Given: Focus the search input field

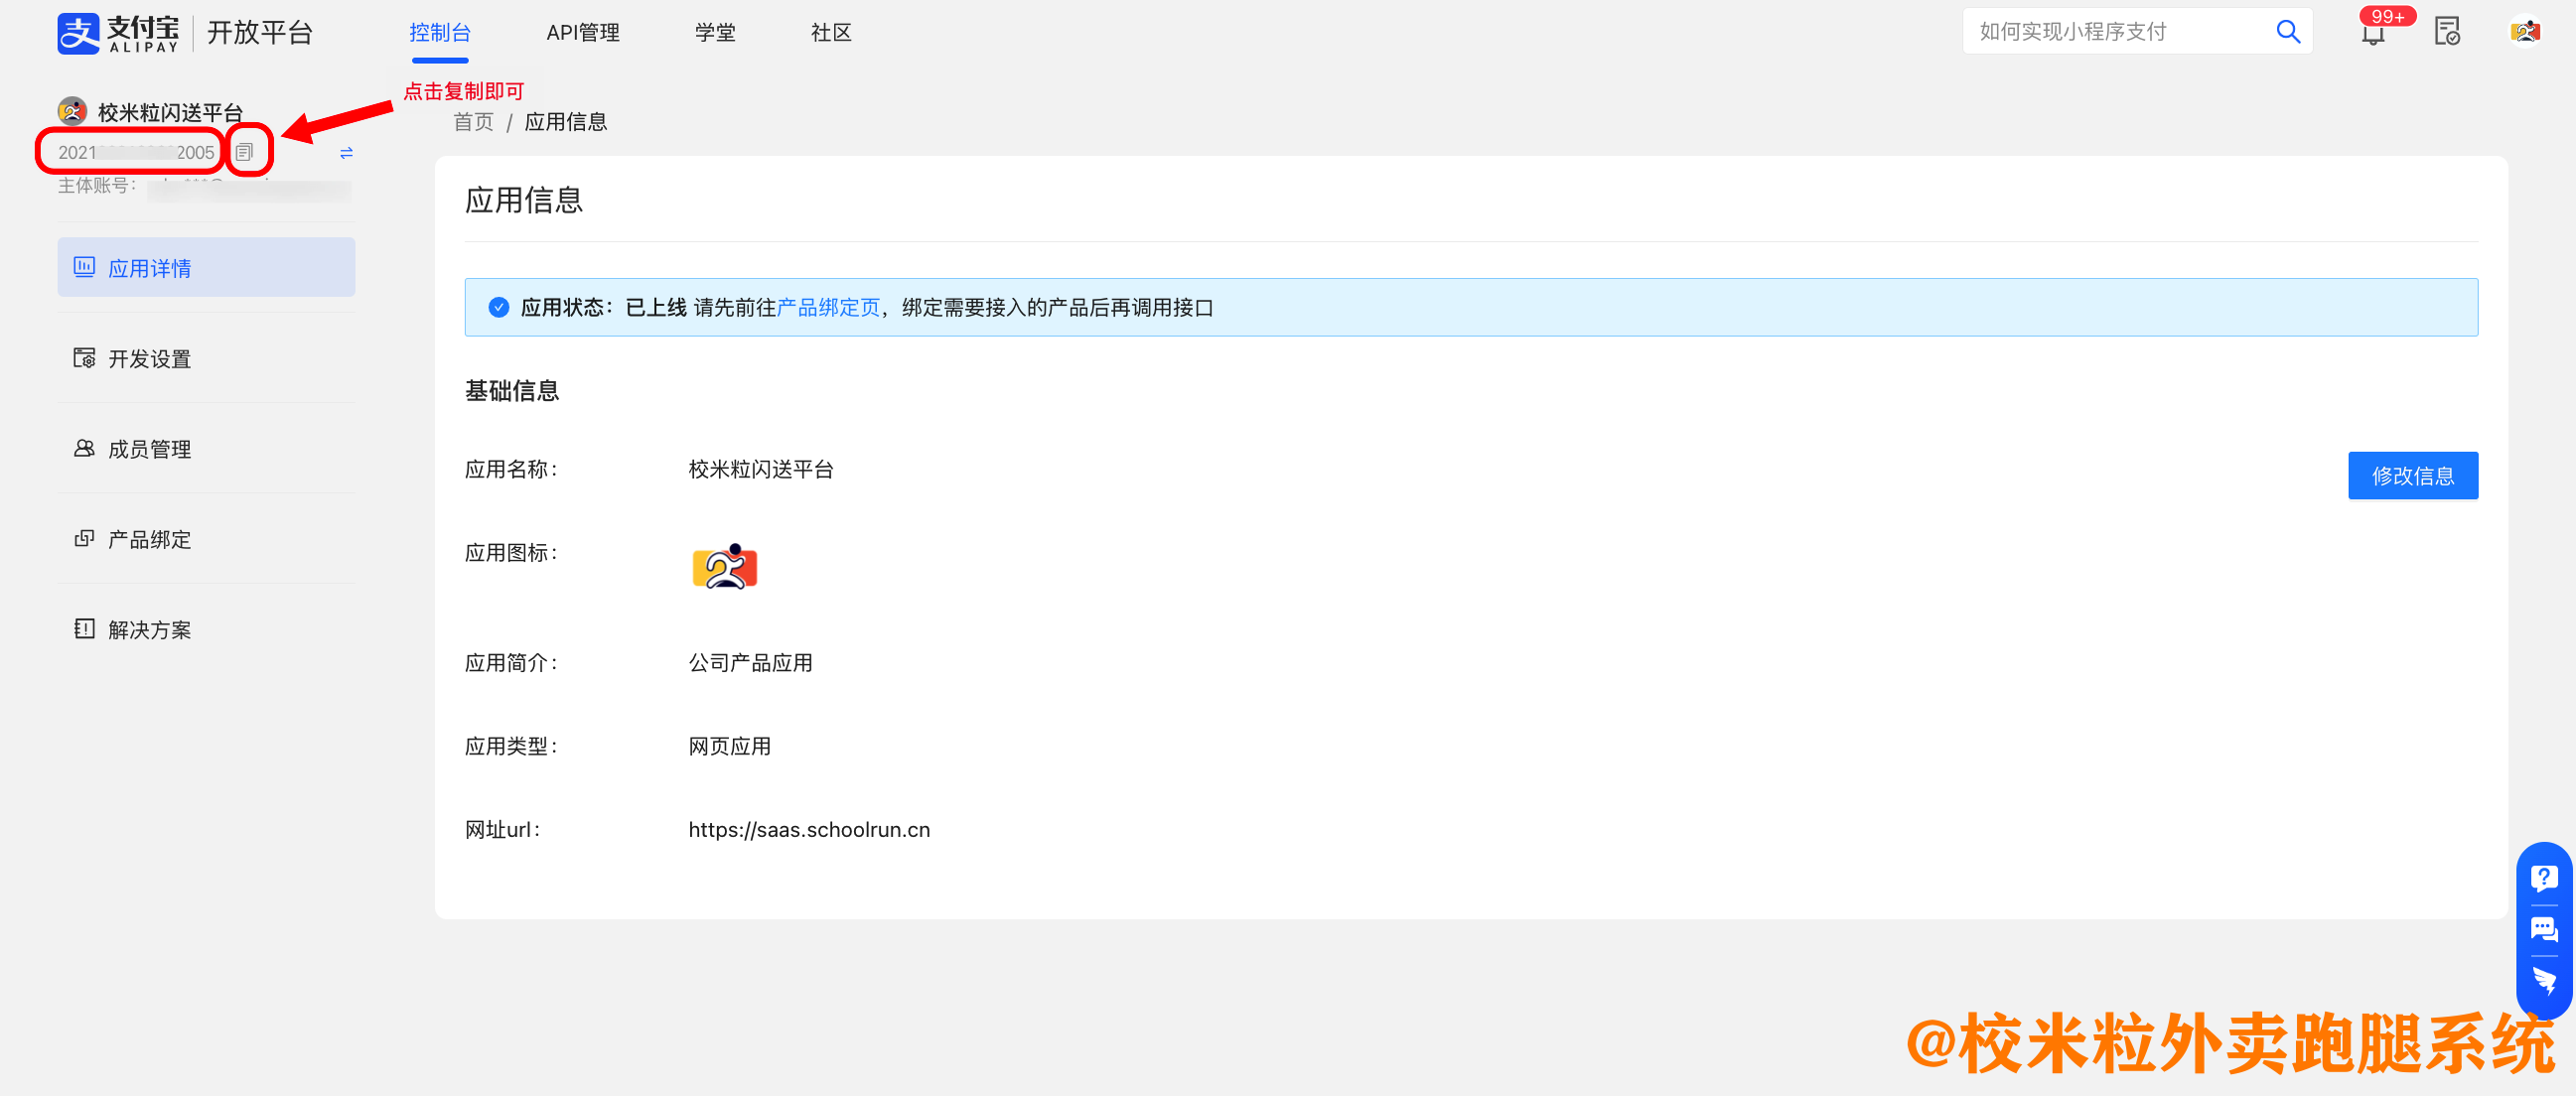Looking at the screenshot, I should [2110, 32].
